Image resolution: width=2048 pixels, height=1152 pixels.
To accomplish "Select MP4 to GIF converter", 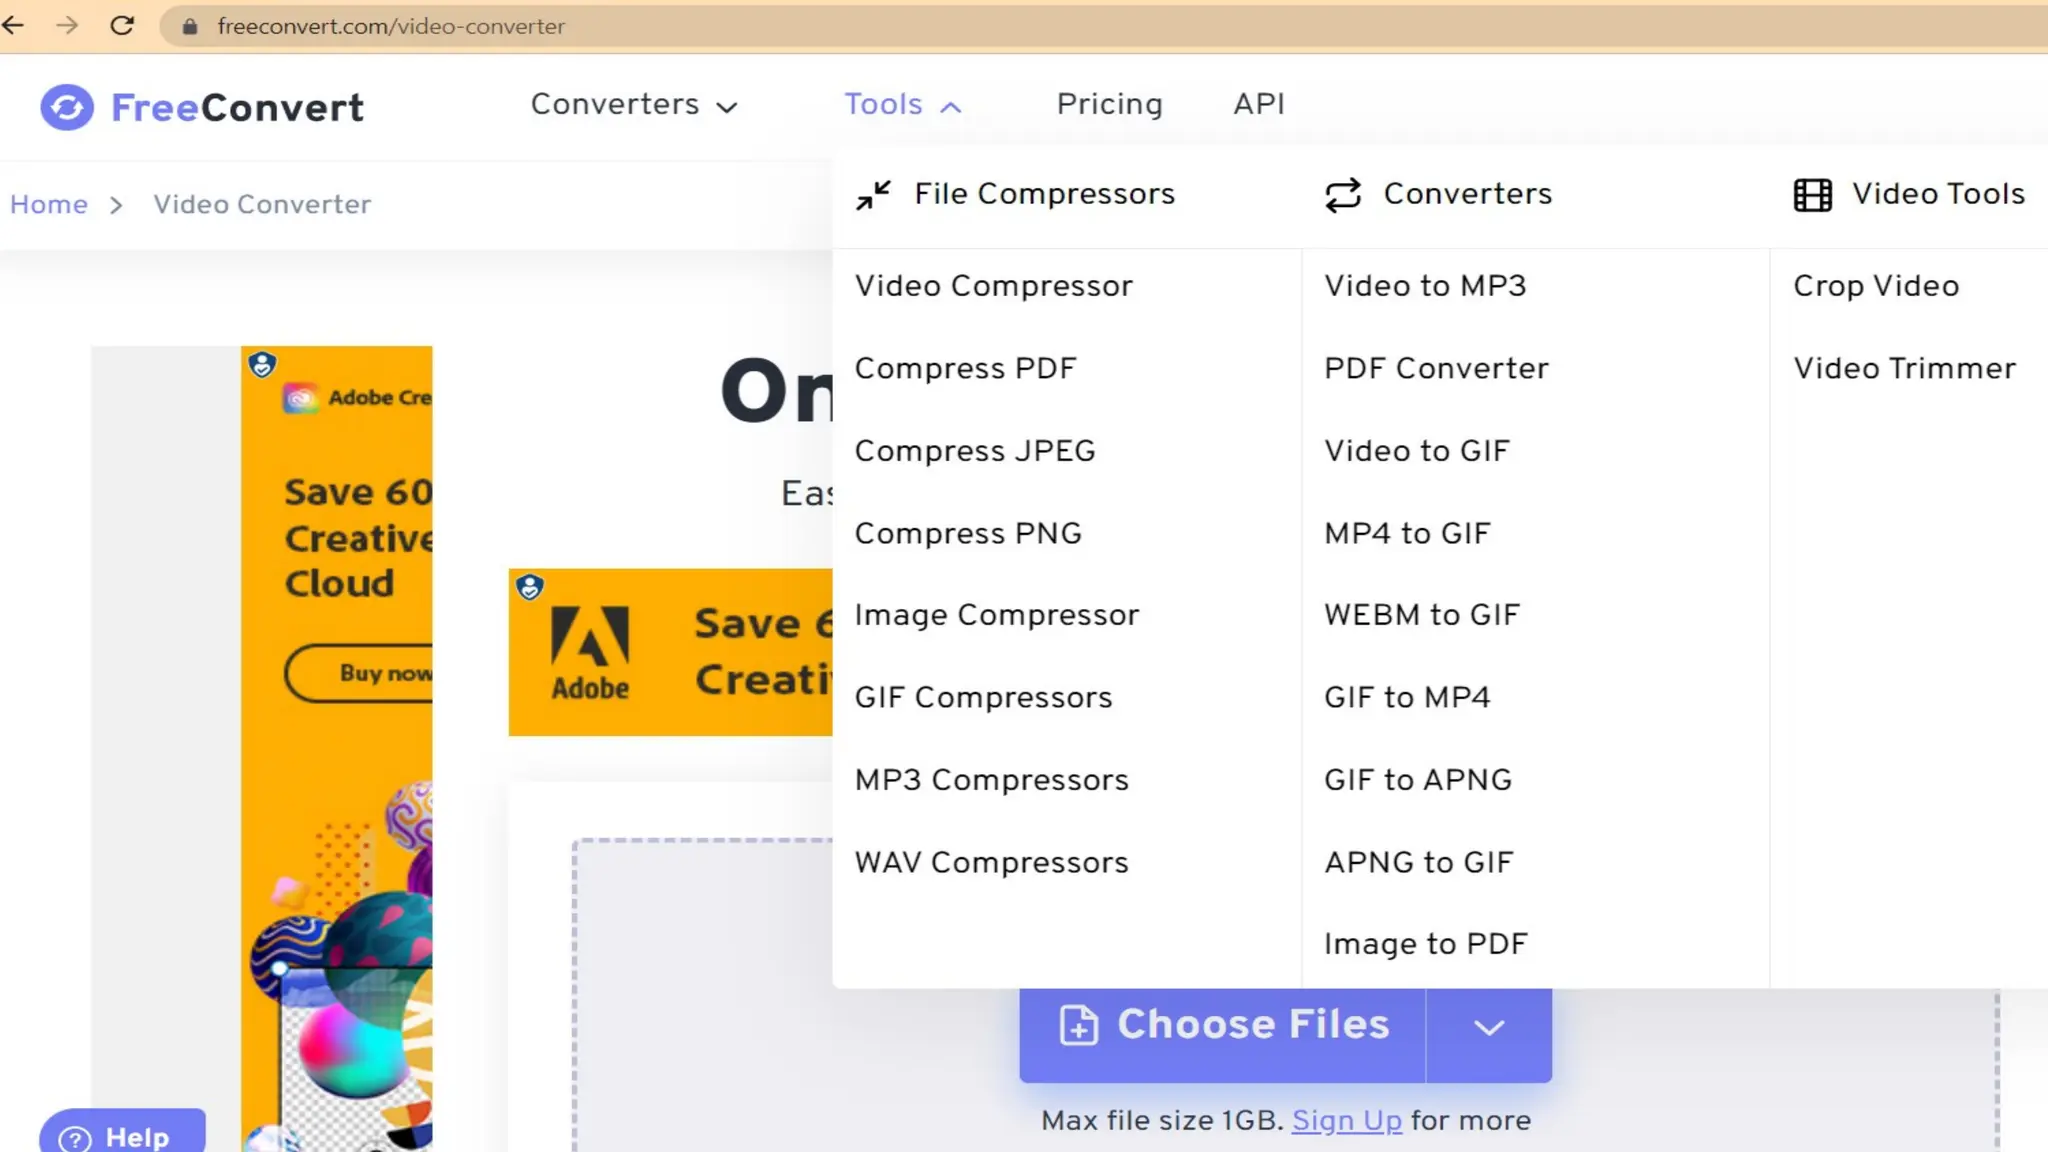I will pyautogui.click(x=1407, y=533).
